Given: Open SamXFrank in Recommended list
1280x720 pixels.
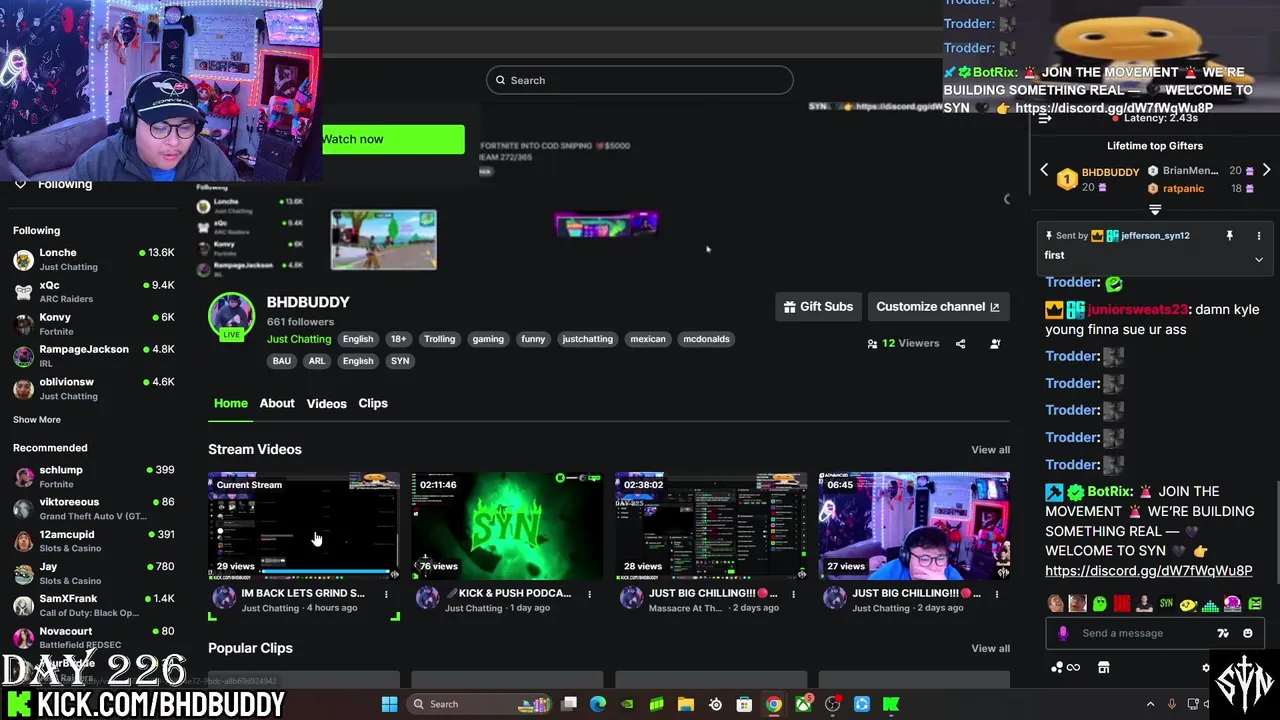Looking at the screenshot, I should [x=94, y=605].
